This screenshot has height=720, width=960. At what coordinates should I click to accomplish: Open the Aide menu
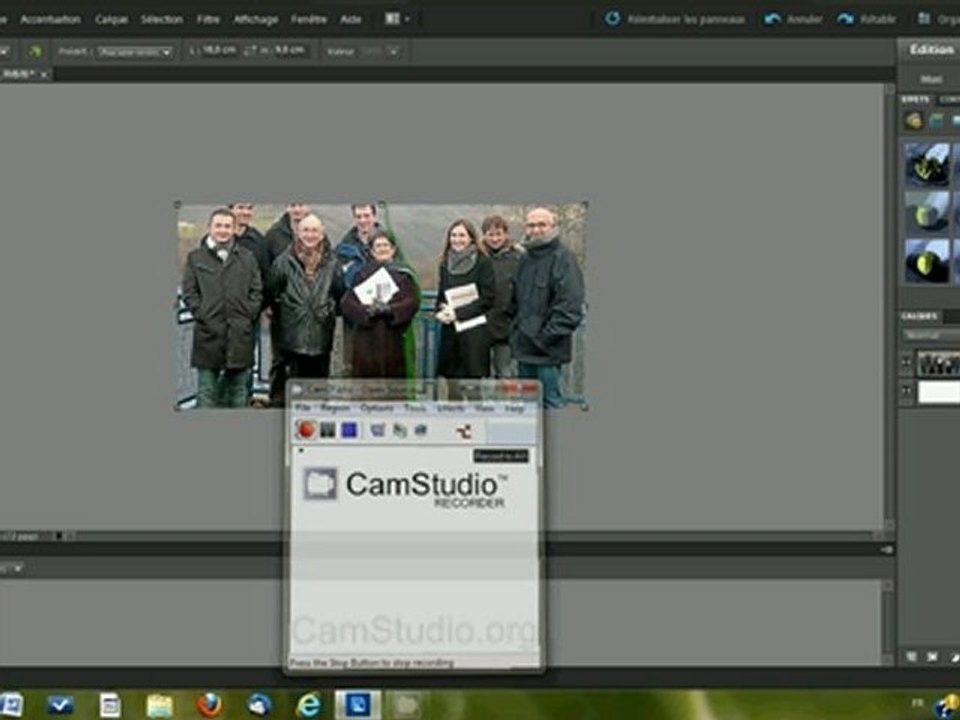click(x=351, y=19)
